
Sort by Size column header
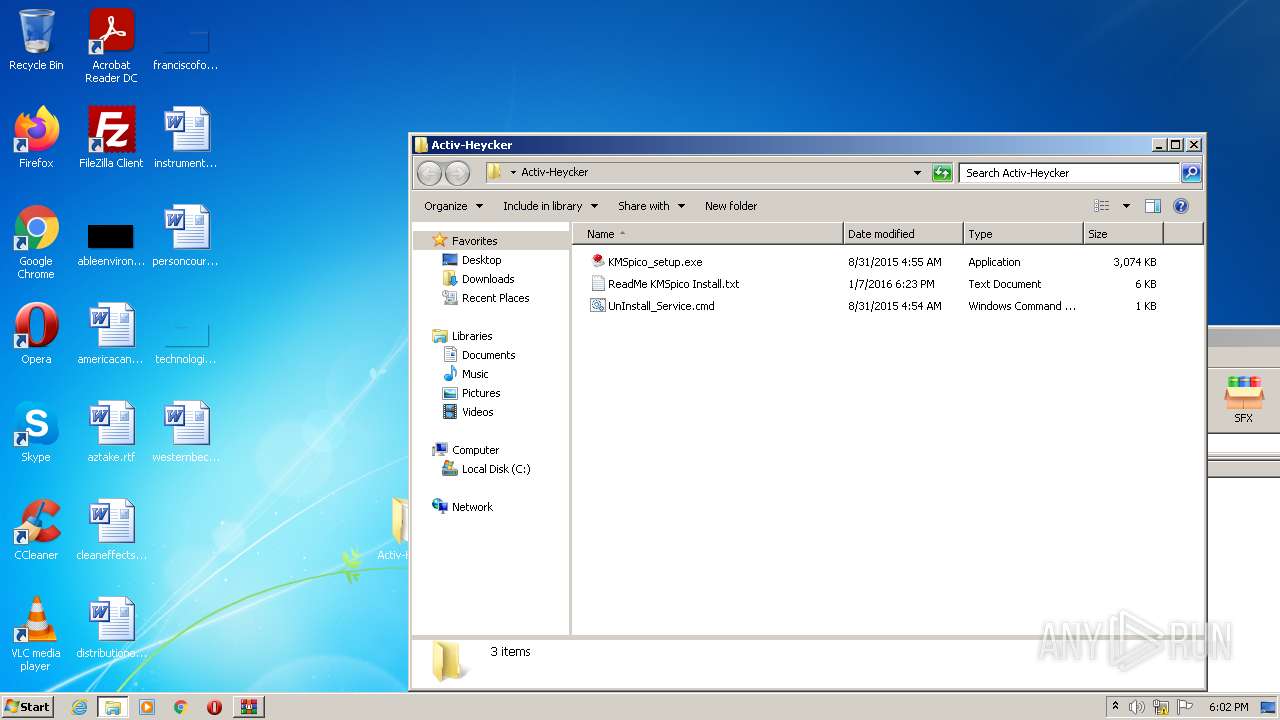[x=1123, y=234]
